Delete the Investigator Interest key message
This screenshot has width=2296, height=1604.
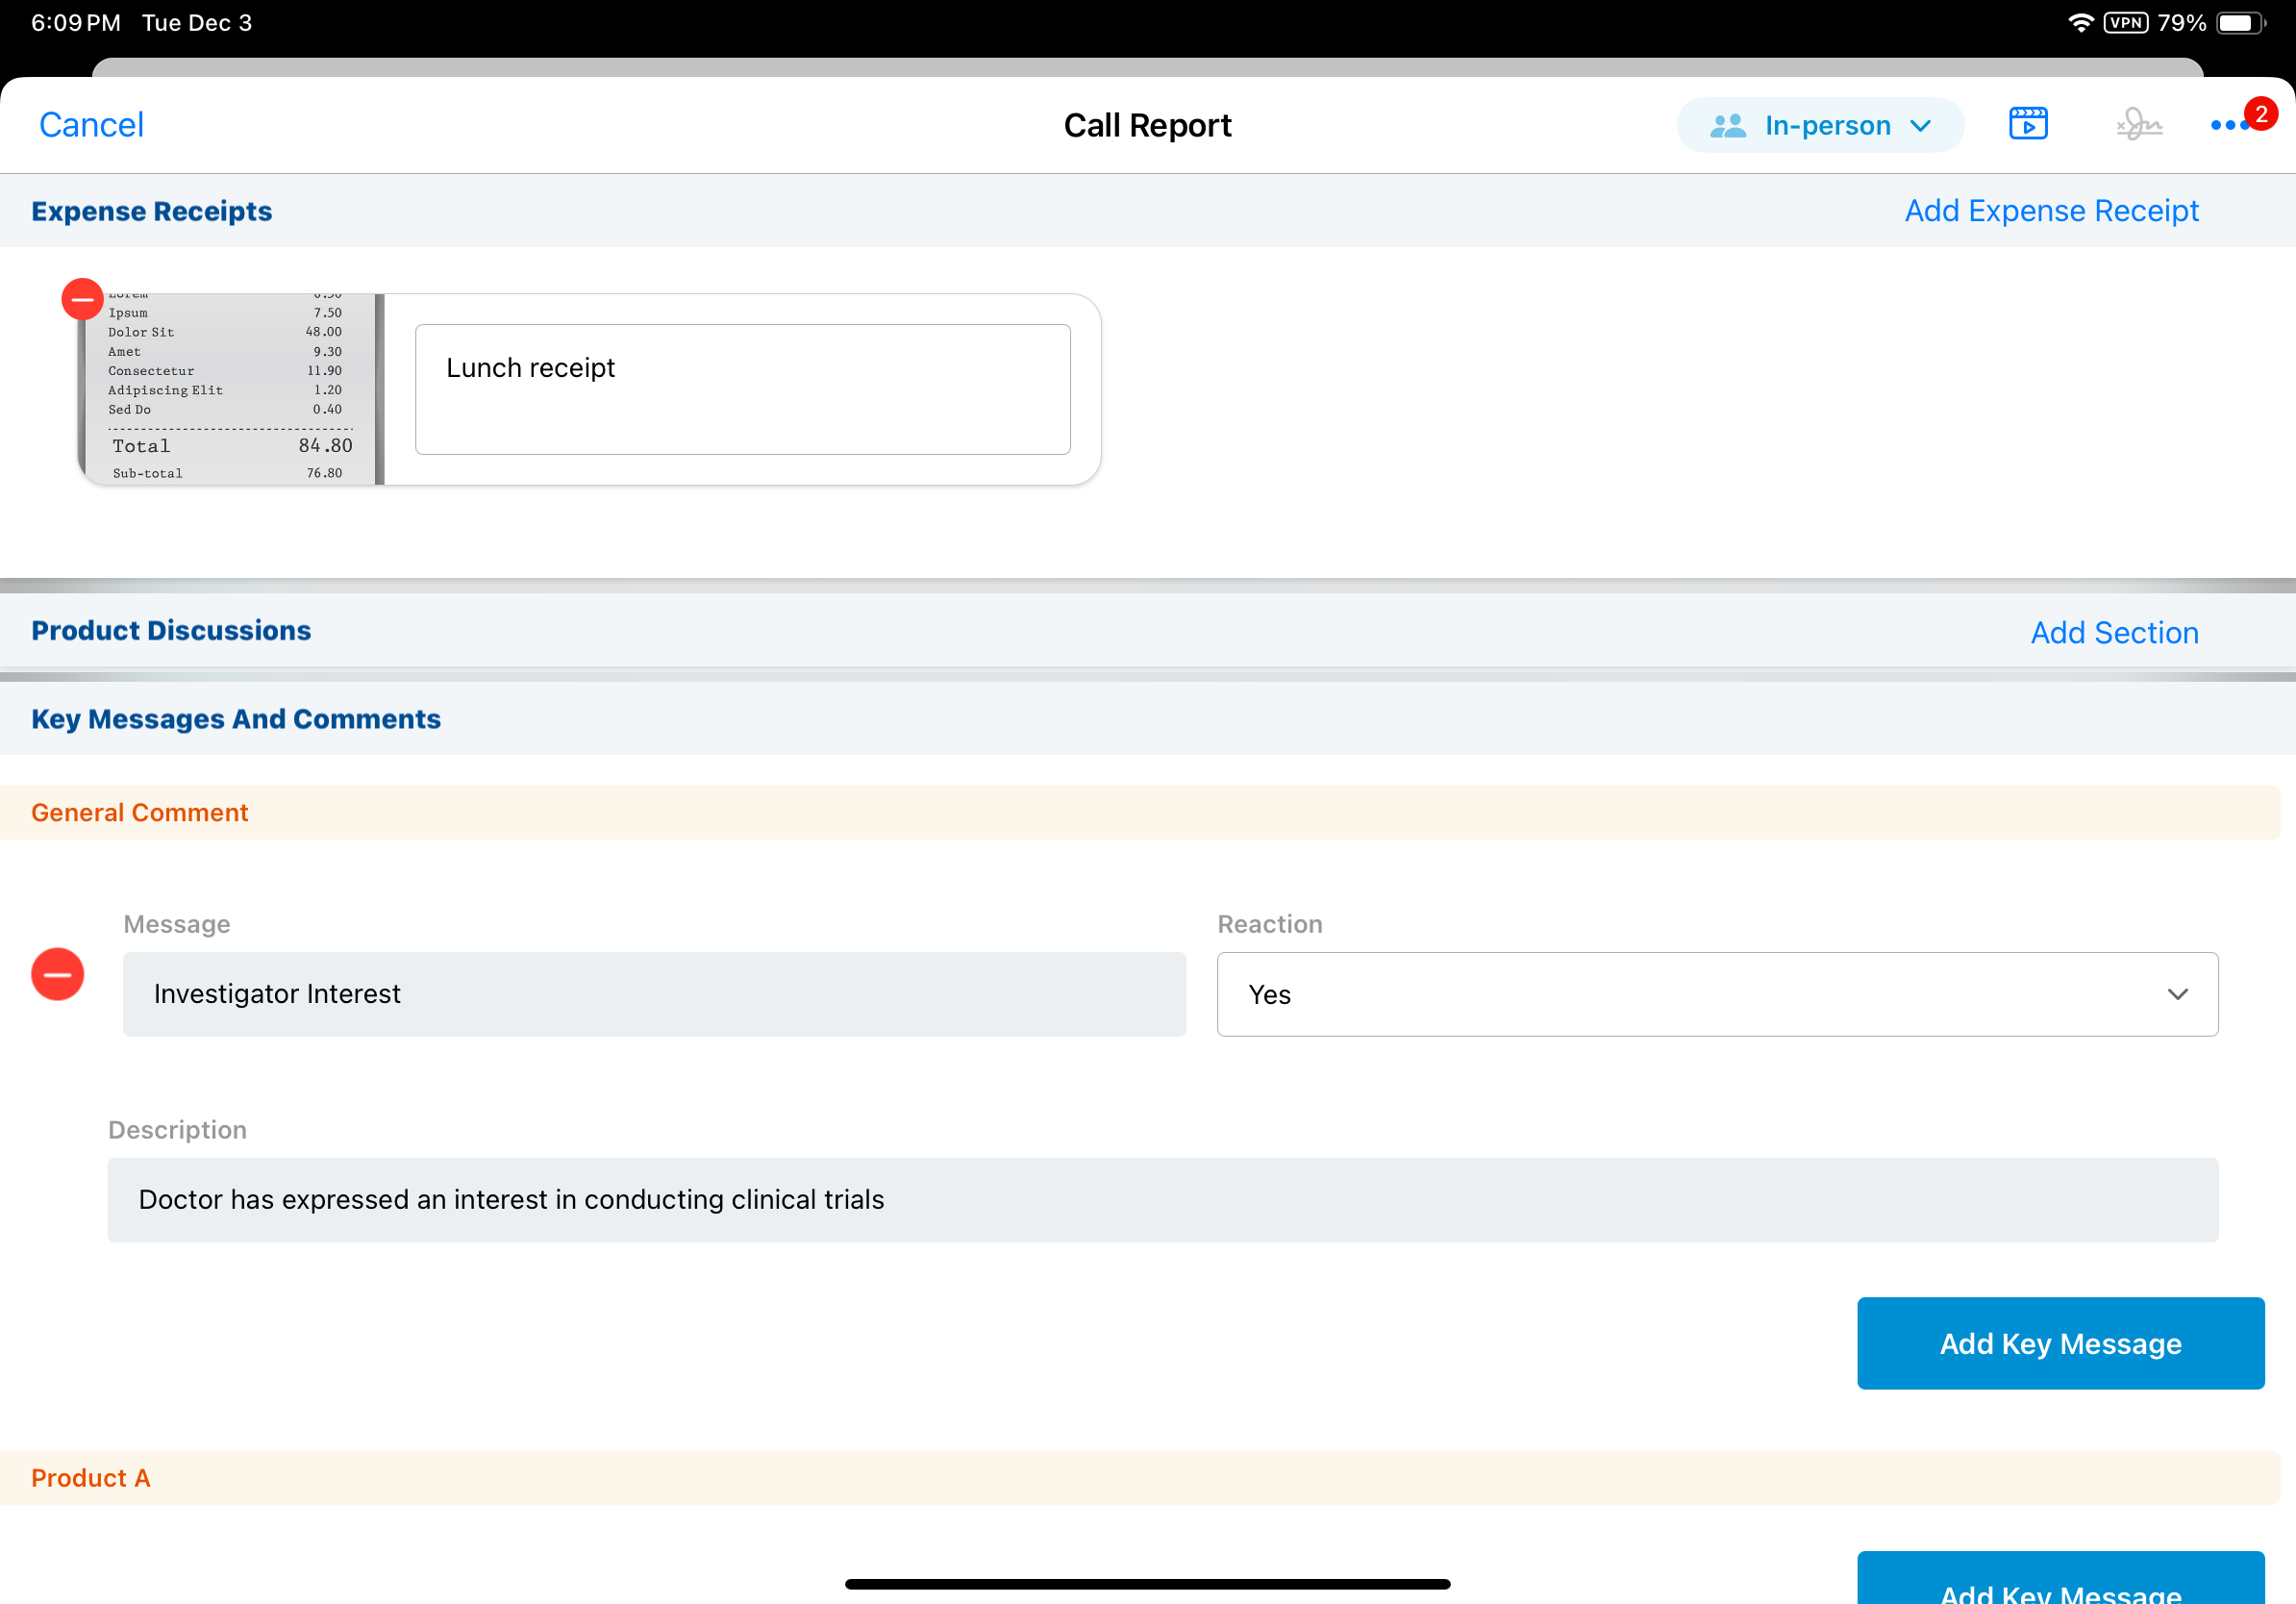click(x=58, y=974)
